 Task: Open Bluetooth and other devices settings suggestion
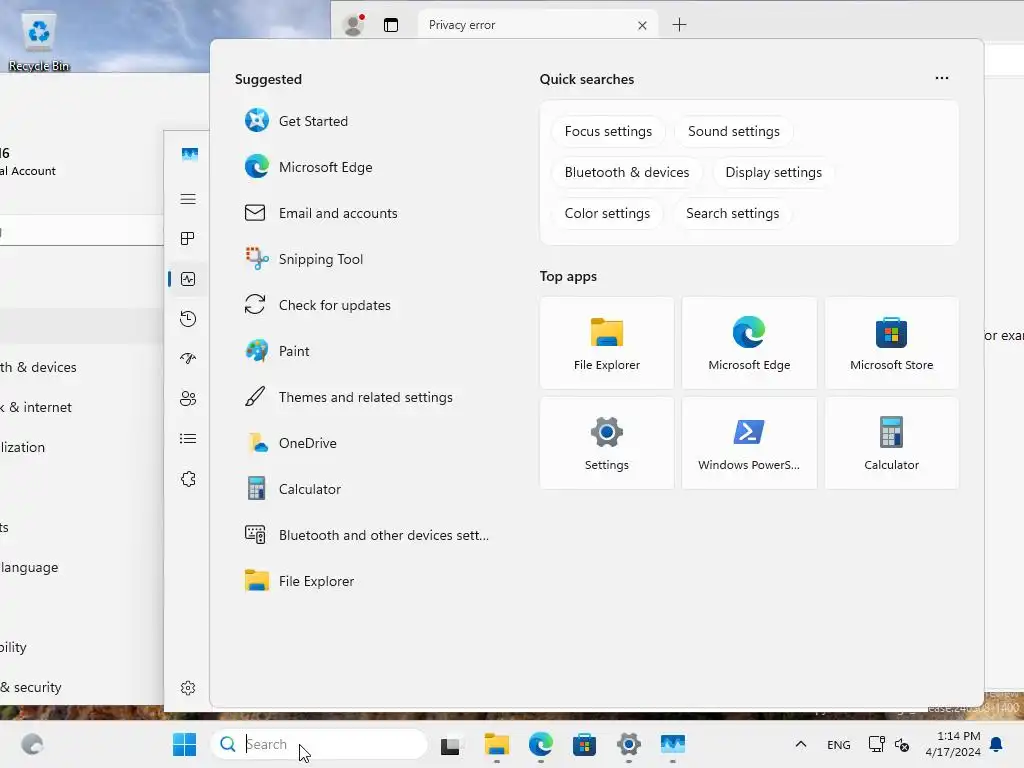tap(366, 536)
